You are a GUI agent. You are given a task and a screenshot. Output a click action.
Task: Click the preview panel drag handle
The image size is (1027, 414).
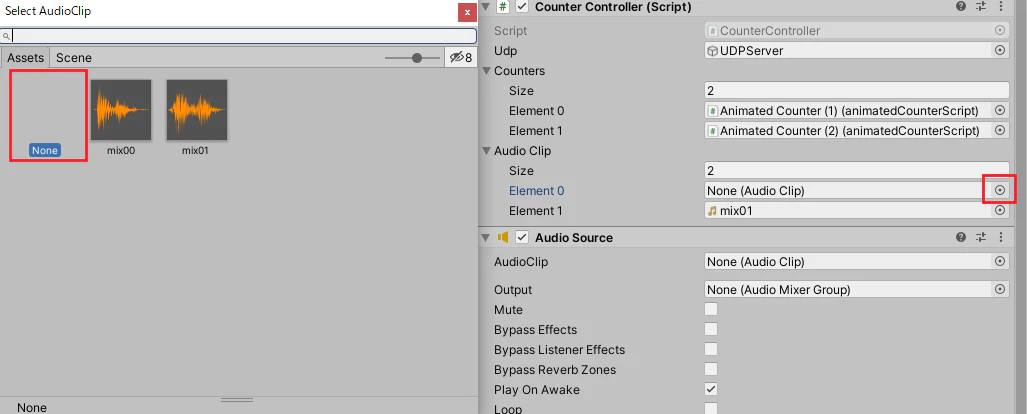[x=236, y=400]
